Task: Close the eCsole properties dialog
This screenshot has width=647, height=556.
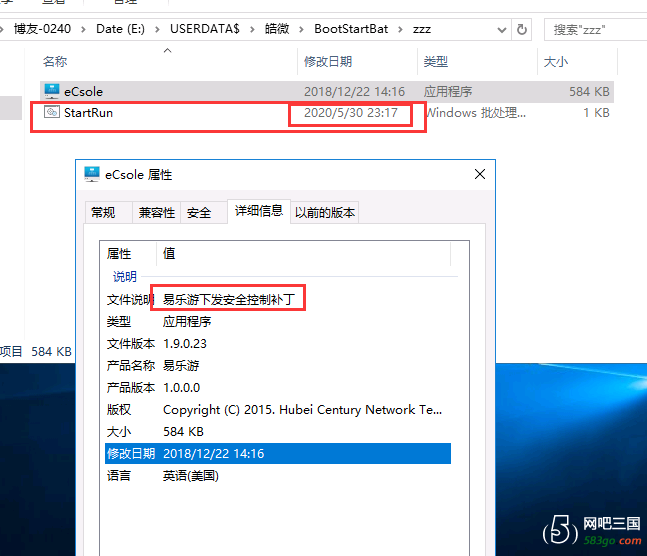Action: [480, 174]
